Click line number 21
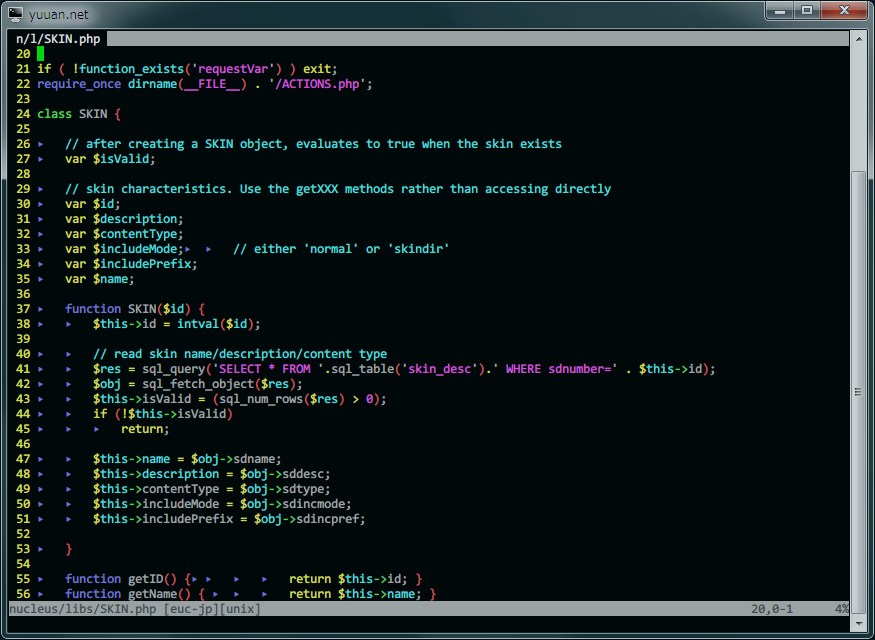Image resolution: width=875 pixels, height=640 pixels. (23, 69)
